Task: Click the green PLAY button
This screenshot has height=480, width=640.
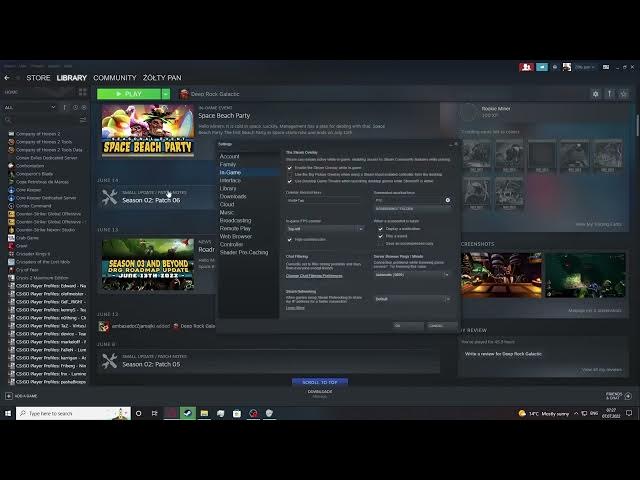Action: [129, 94]
